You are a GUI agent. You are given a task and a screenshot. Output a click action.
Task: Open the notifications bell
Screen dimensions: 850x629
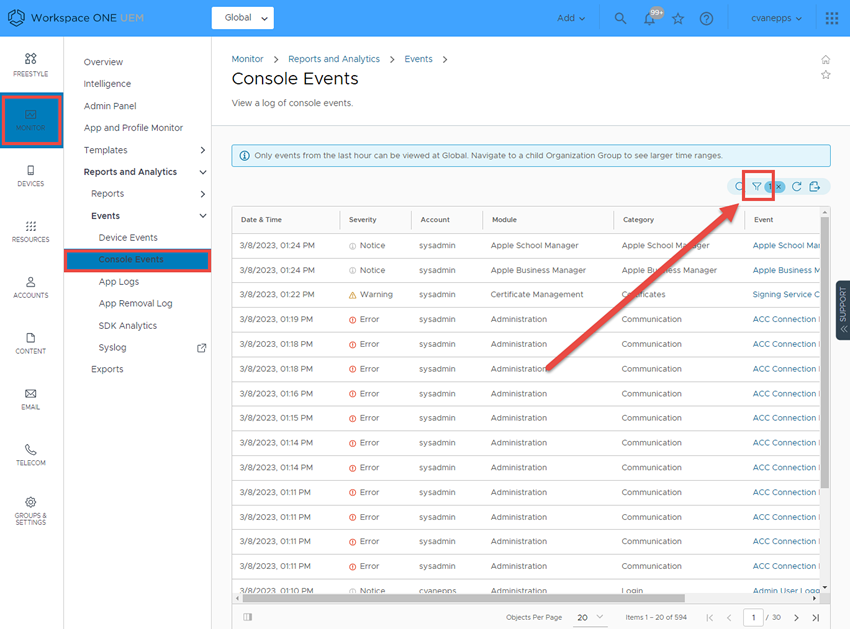(649, 18)
